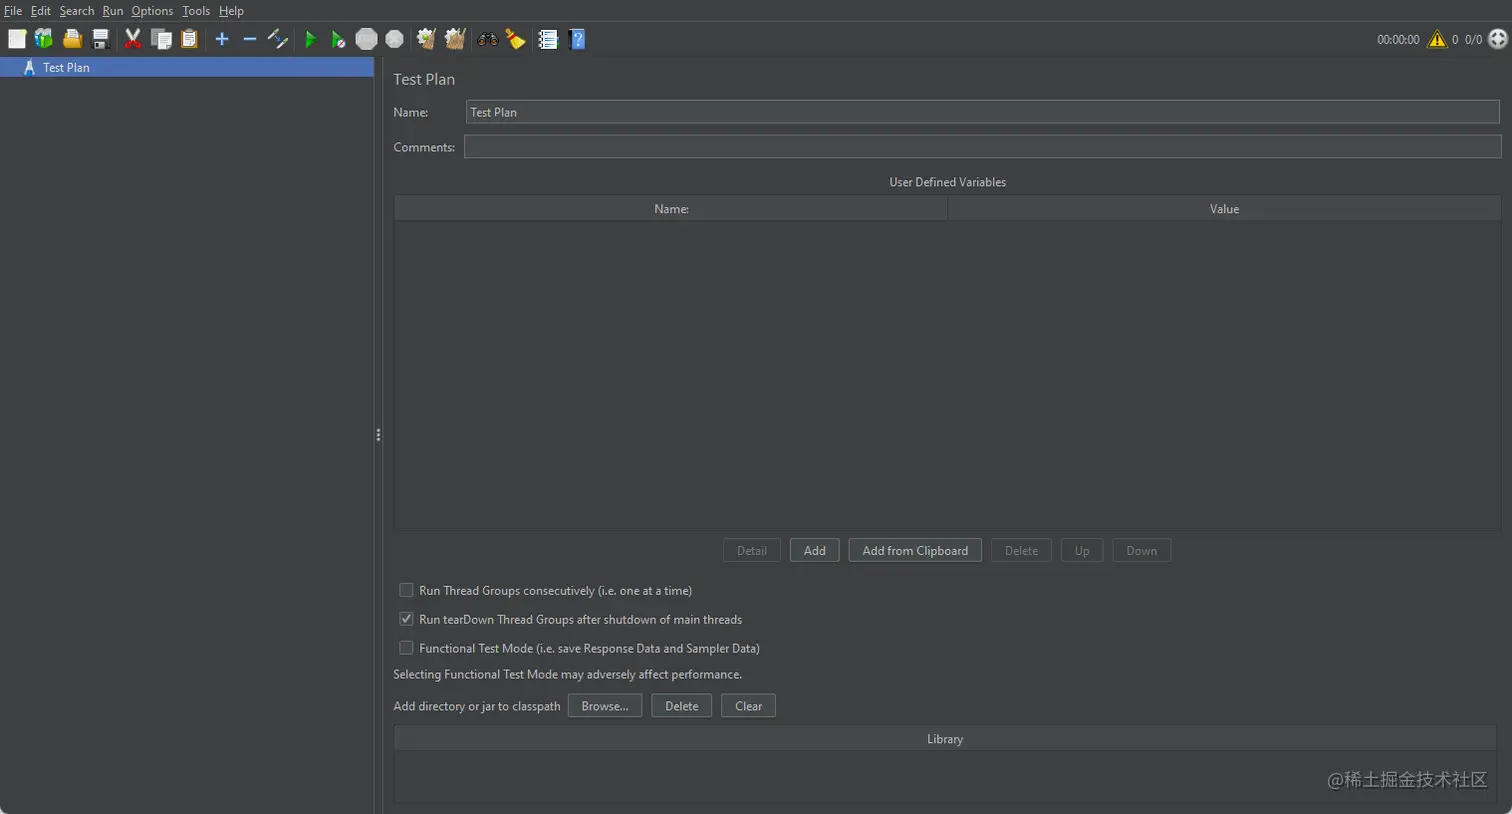Uncheck Run tearDown Thread Groups checkbox
The image size is (1512, 814).
coord(406,619)
